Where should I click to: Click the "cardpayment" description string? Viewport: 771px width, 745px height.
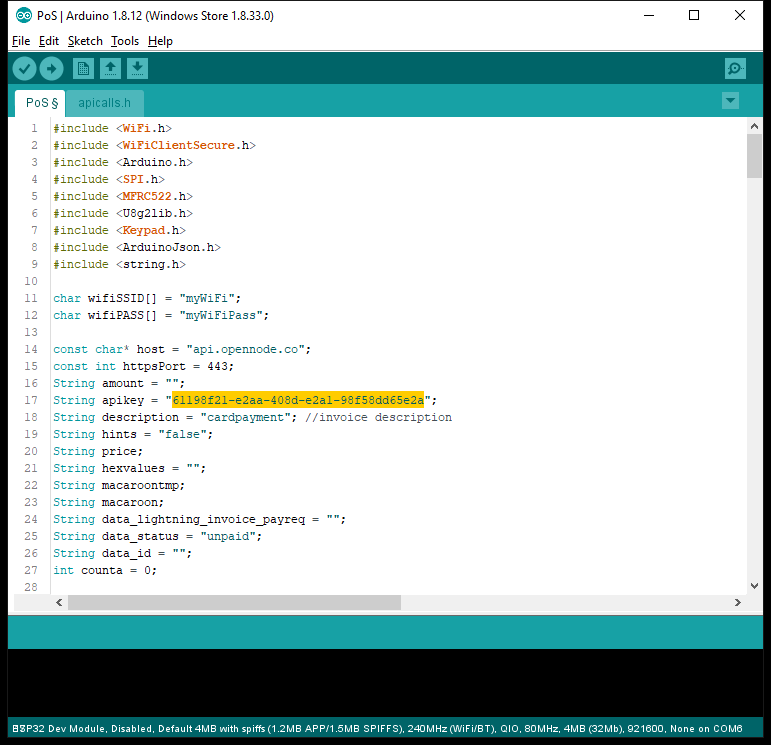pos(246,417)
